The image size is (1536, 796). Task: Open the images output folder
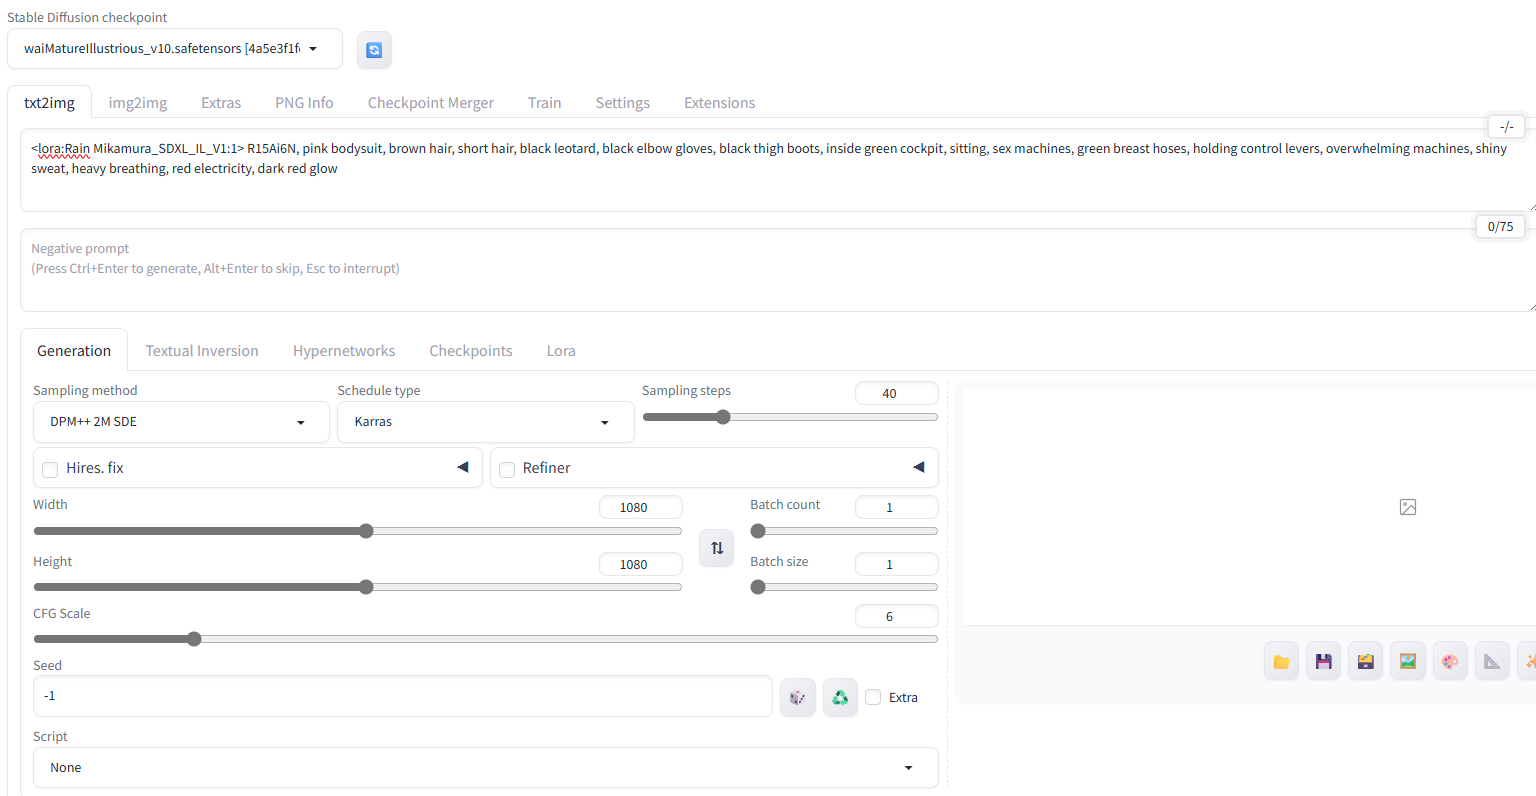[x=1281, y=661]
